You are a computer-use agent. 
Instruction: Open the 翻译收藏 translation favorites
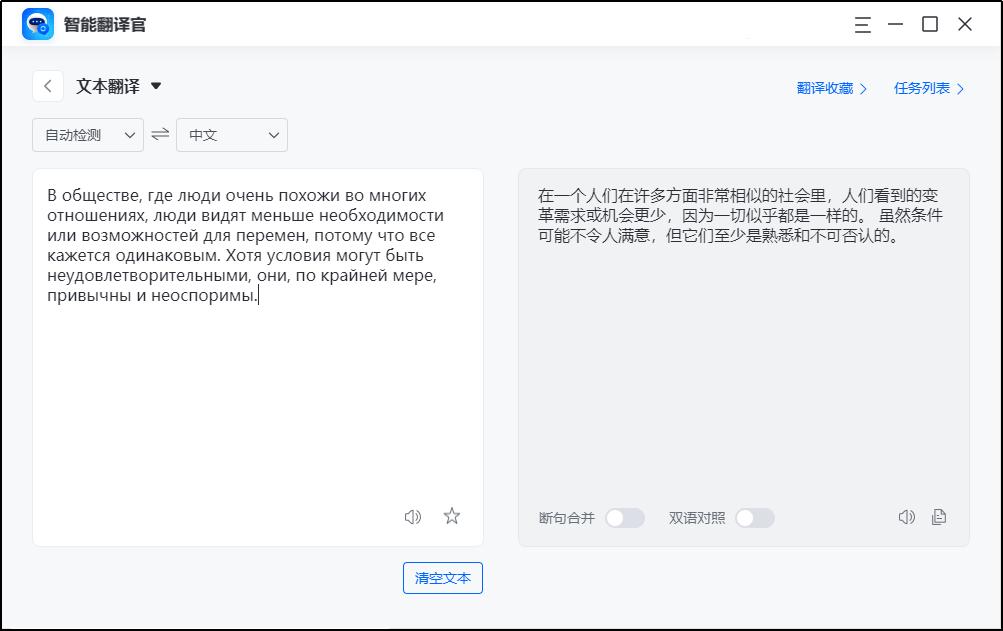828,88
